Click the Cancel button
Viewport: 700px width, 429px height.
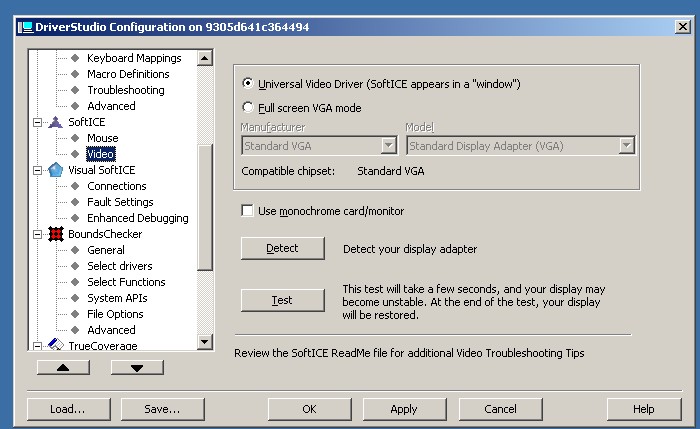(500, 409)
